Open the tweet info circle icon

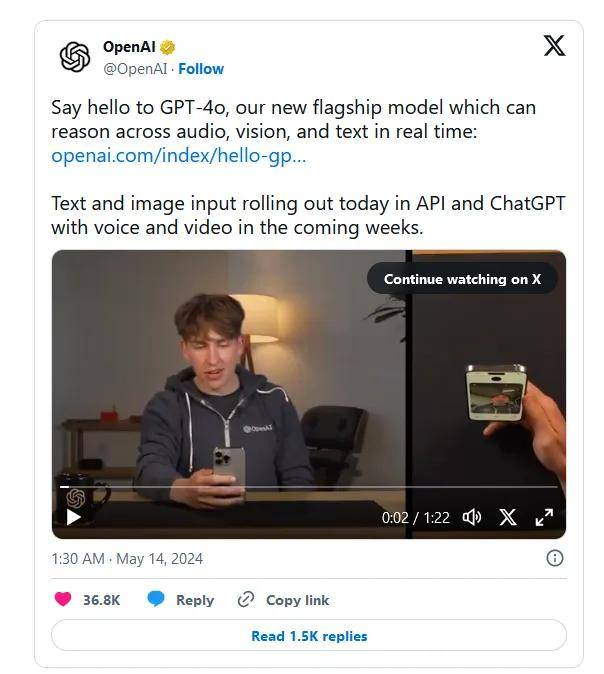coord(555,558)
